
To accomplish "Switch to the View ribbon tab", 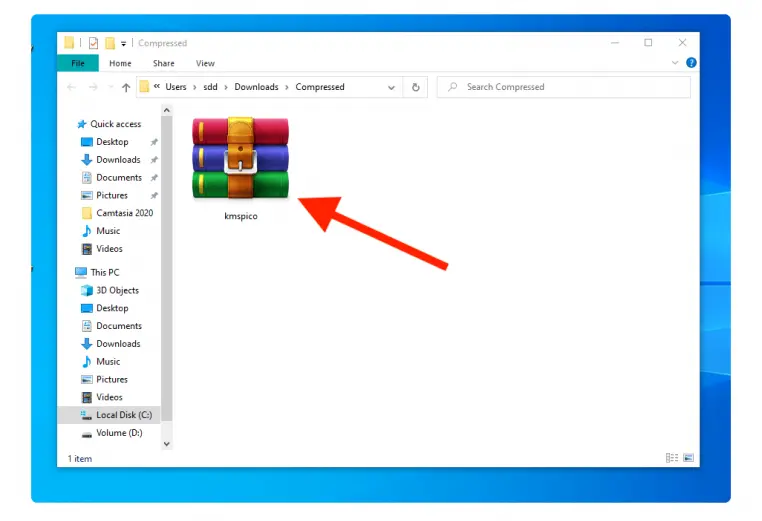I will 204,63.
